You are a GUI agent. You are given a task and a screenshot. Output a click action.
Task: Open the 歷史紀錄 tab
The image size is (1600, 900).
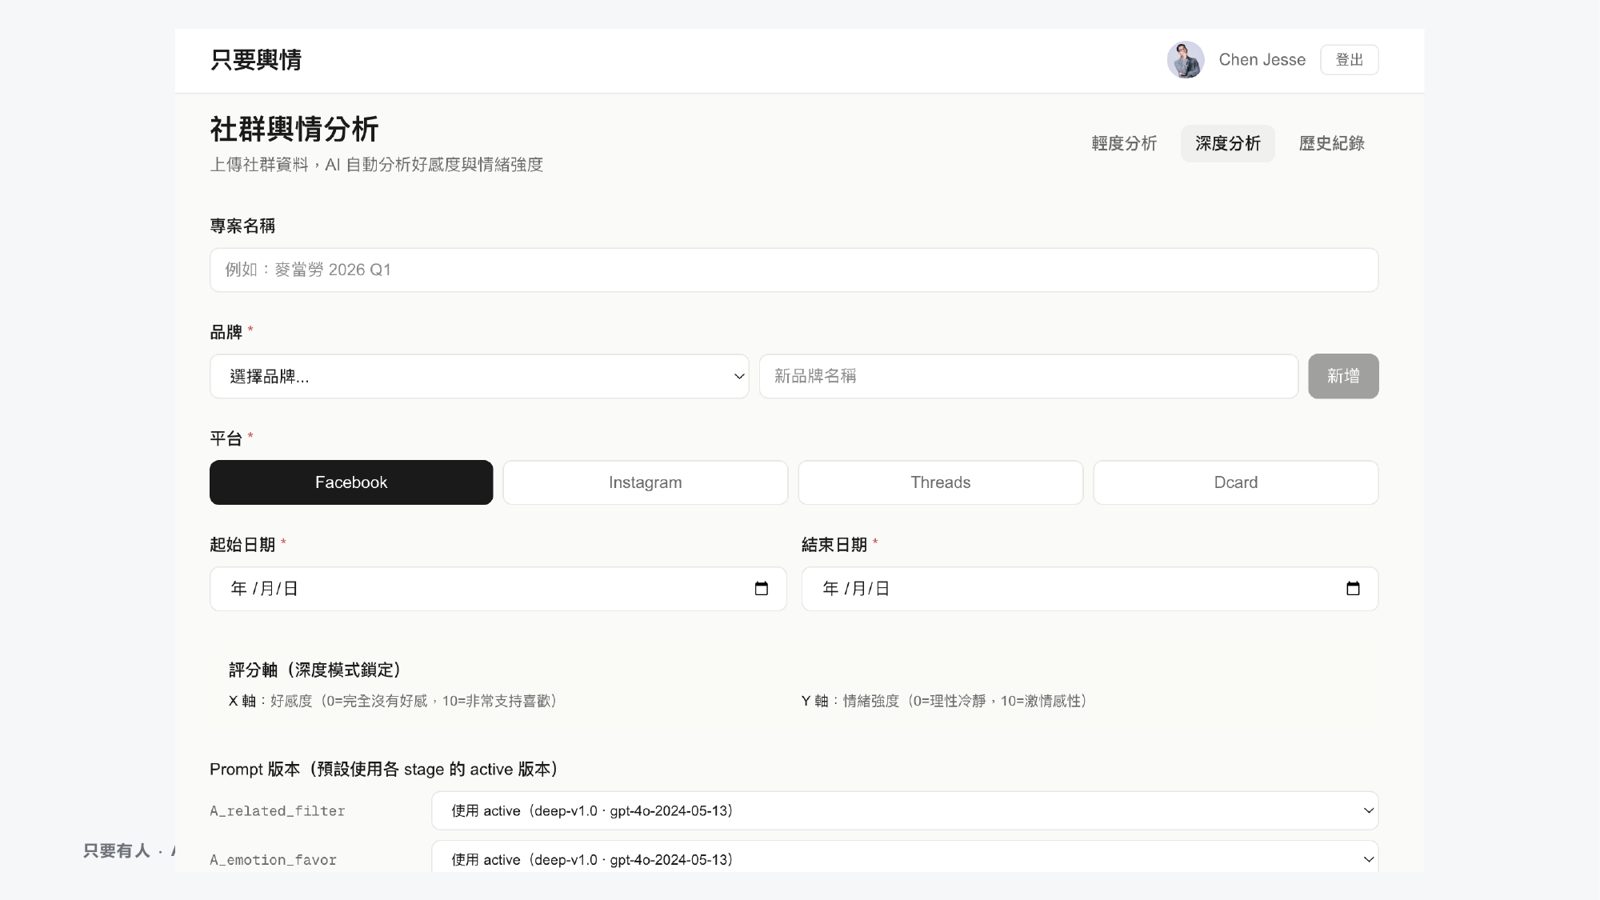pos(1331,143)
